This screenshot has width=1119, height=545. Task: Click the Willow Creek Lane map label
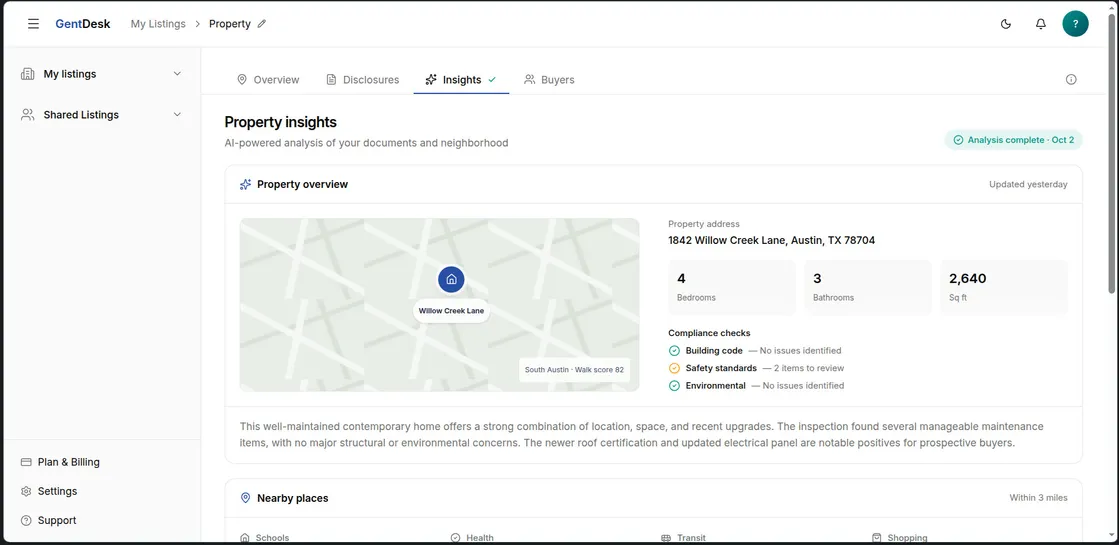(x=451, y=311)
